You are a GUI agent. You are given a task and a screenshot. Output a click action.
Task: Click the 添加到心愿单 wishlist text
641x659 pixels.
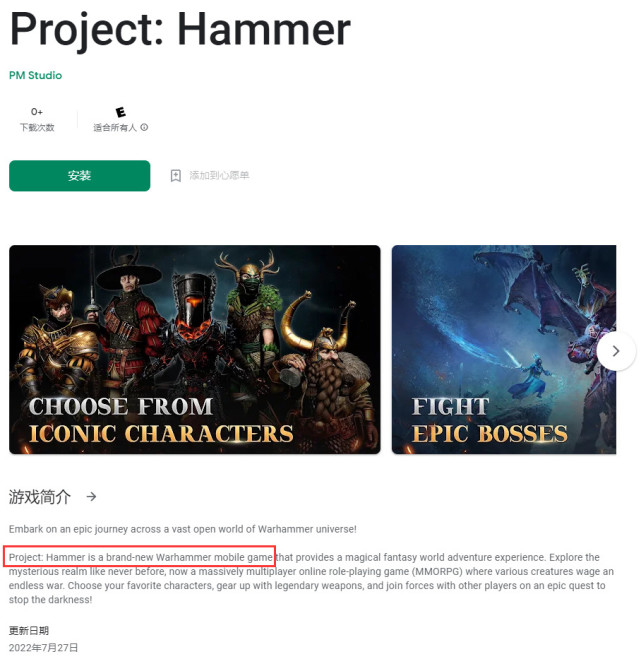pos(219,175)
